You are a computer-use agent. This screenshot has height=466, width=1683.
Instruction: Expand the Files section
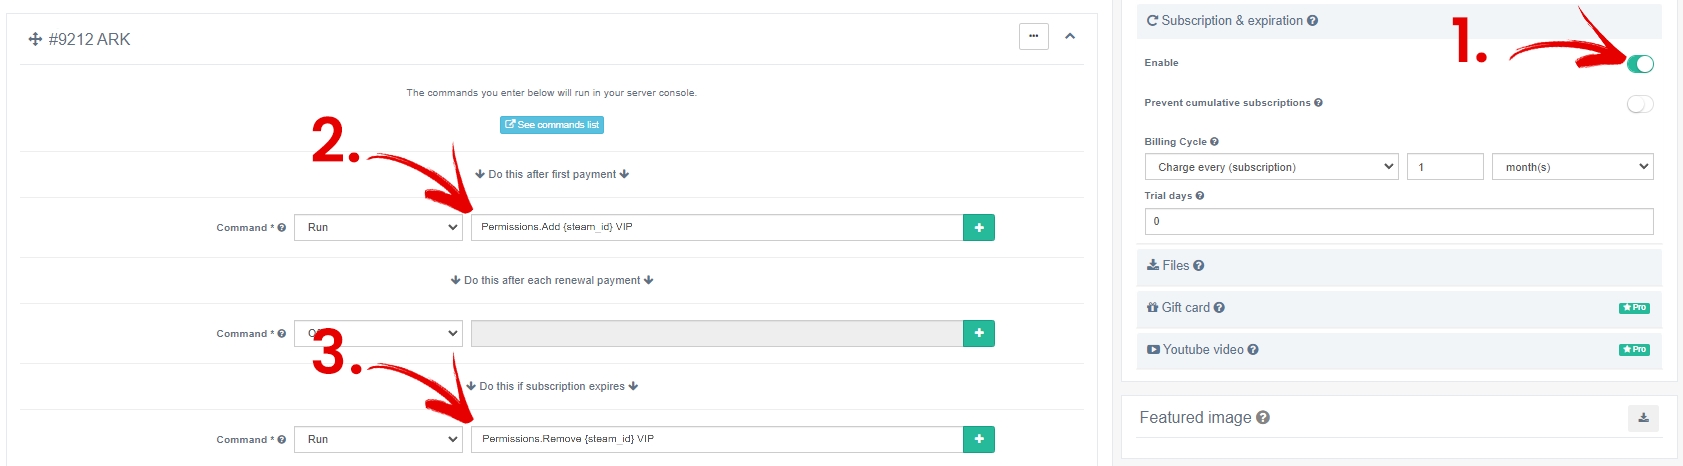pyautogui.click(x=1176, y=266)
